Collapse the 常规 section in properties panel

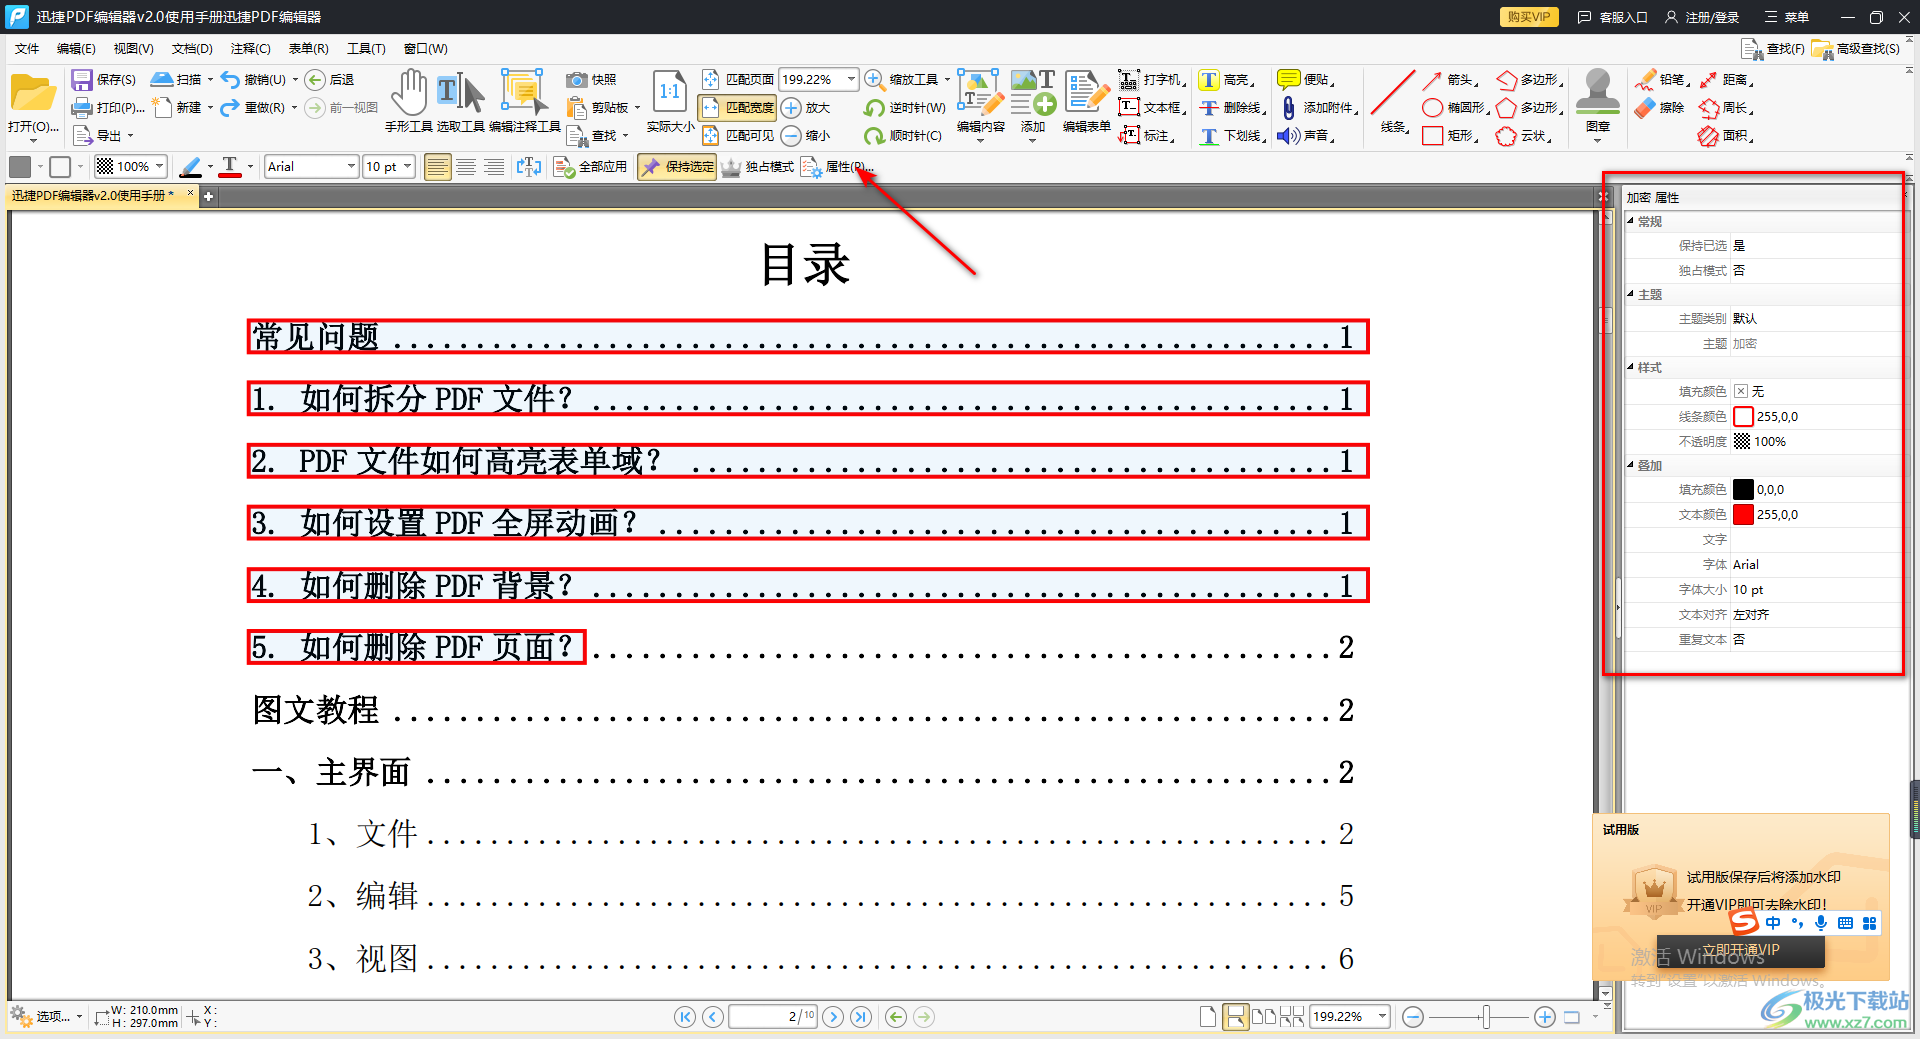[1630, 222]
